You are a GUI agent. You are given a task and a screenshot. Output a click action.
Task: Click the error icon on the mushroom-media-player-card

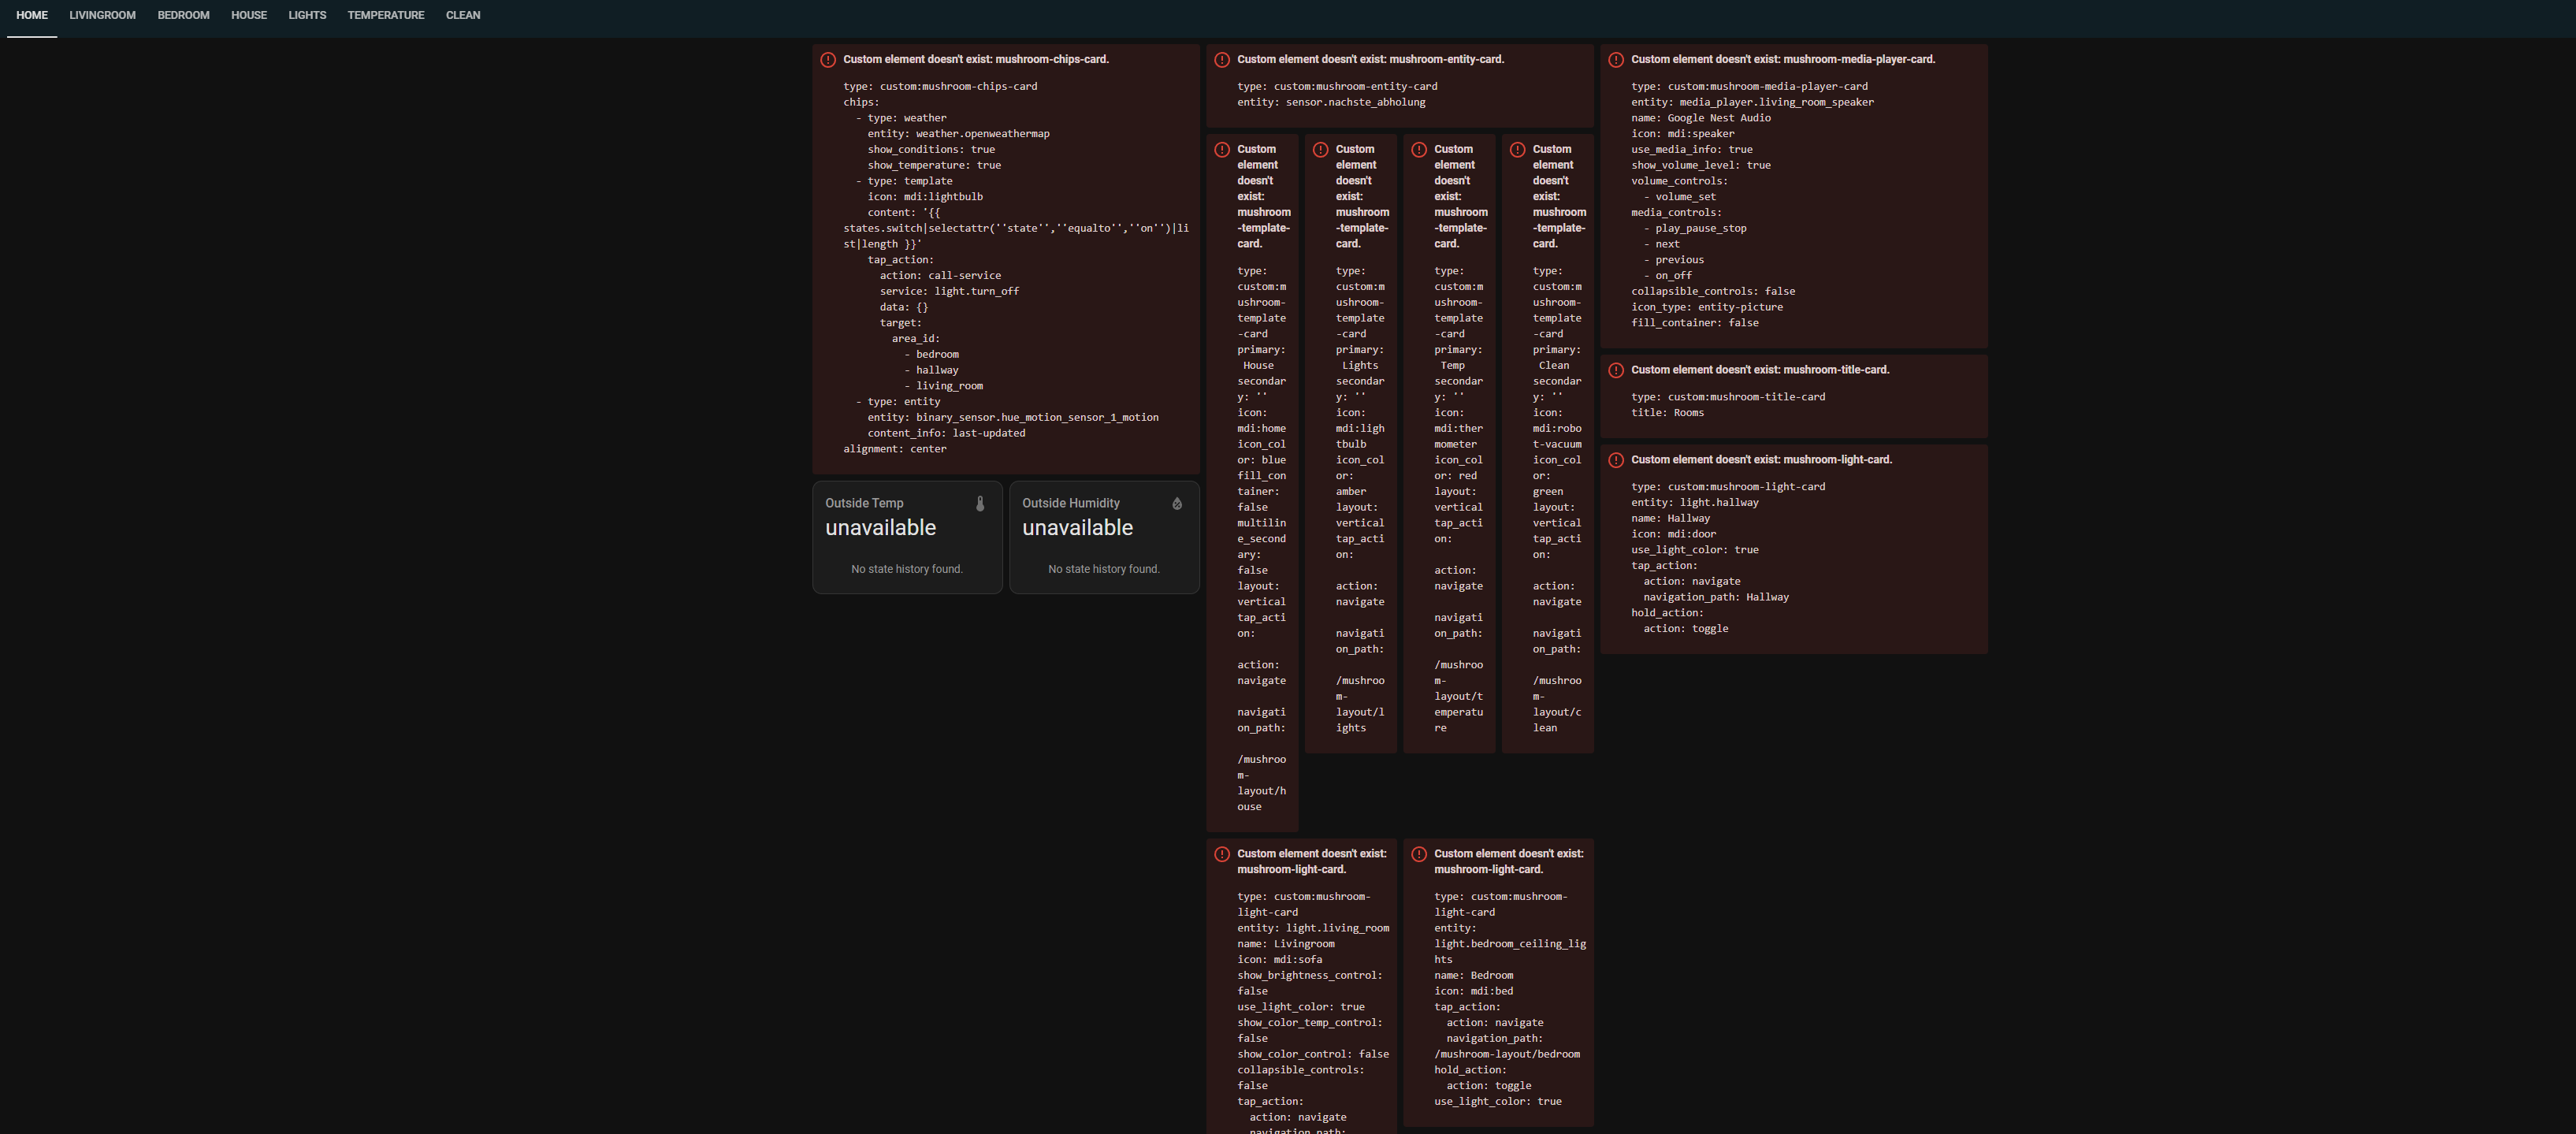pyautogui.click(x=1616, y=60)
